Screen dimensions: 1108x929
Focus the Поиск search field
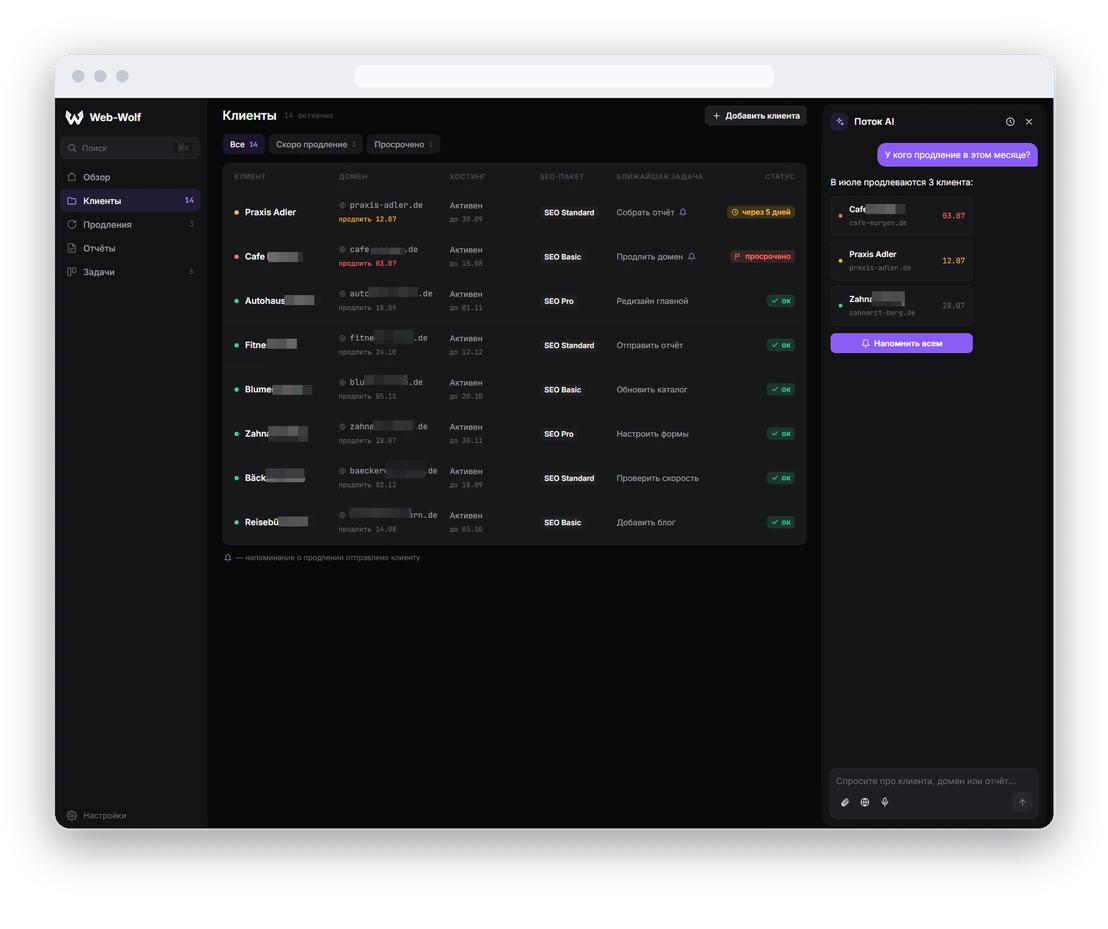pyautogui.click(x=130, y=148)
